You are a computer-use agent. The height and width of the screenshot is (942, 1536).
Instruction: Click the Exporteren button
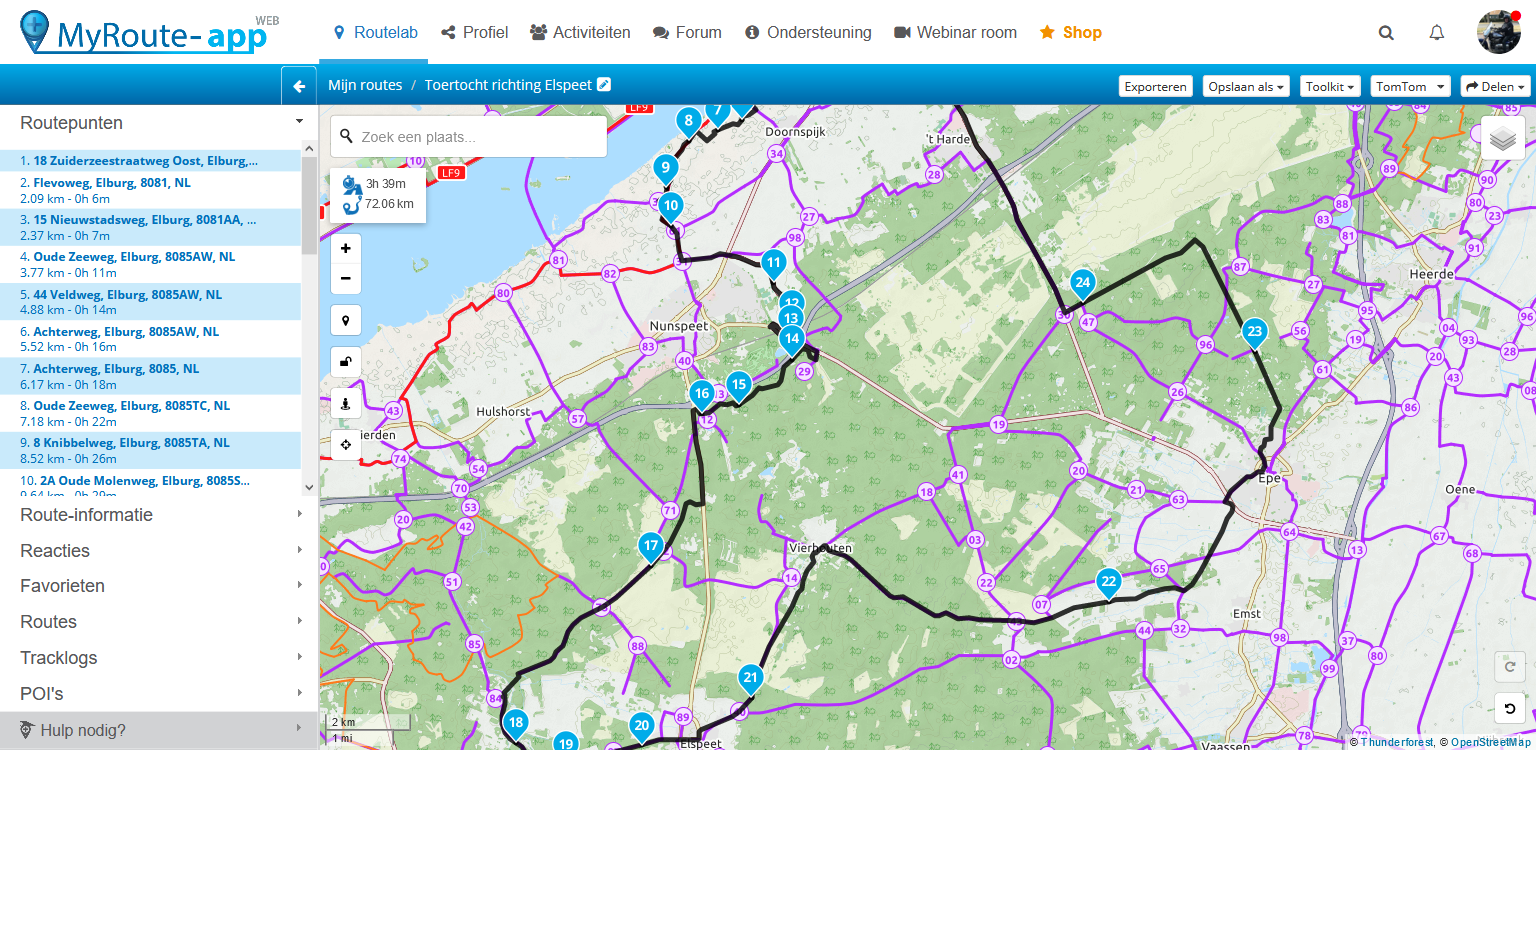1155,87
